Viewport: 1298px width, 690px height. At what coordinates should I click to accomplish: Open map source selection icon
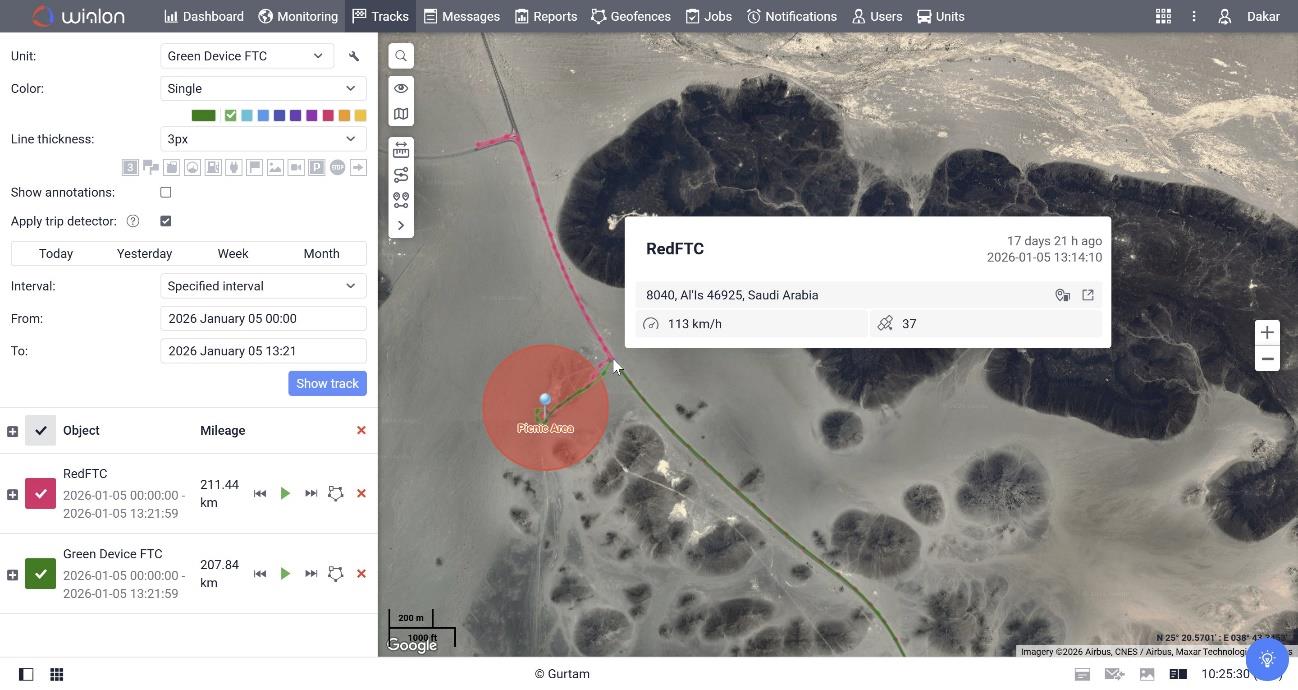(x=401, y=114)
